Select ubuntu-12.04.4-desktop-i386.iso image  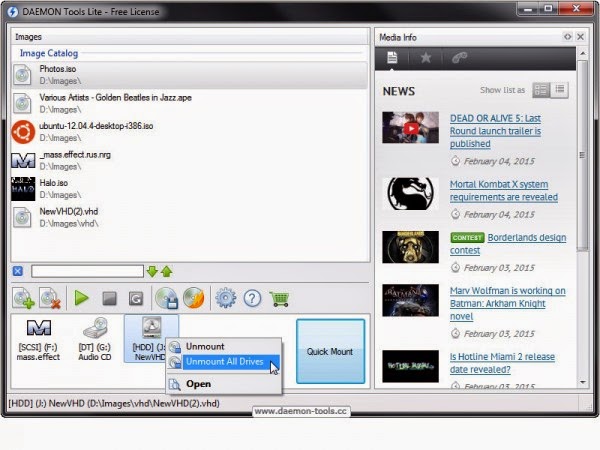tap(190, 132)
